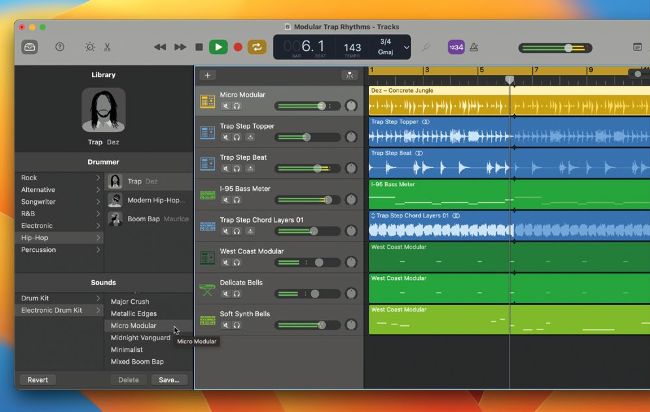Screen dimensions: 650x412
Task: Click the Save... button
Action: (169, 380)
